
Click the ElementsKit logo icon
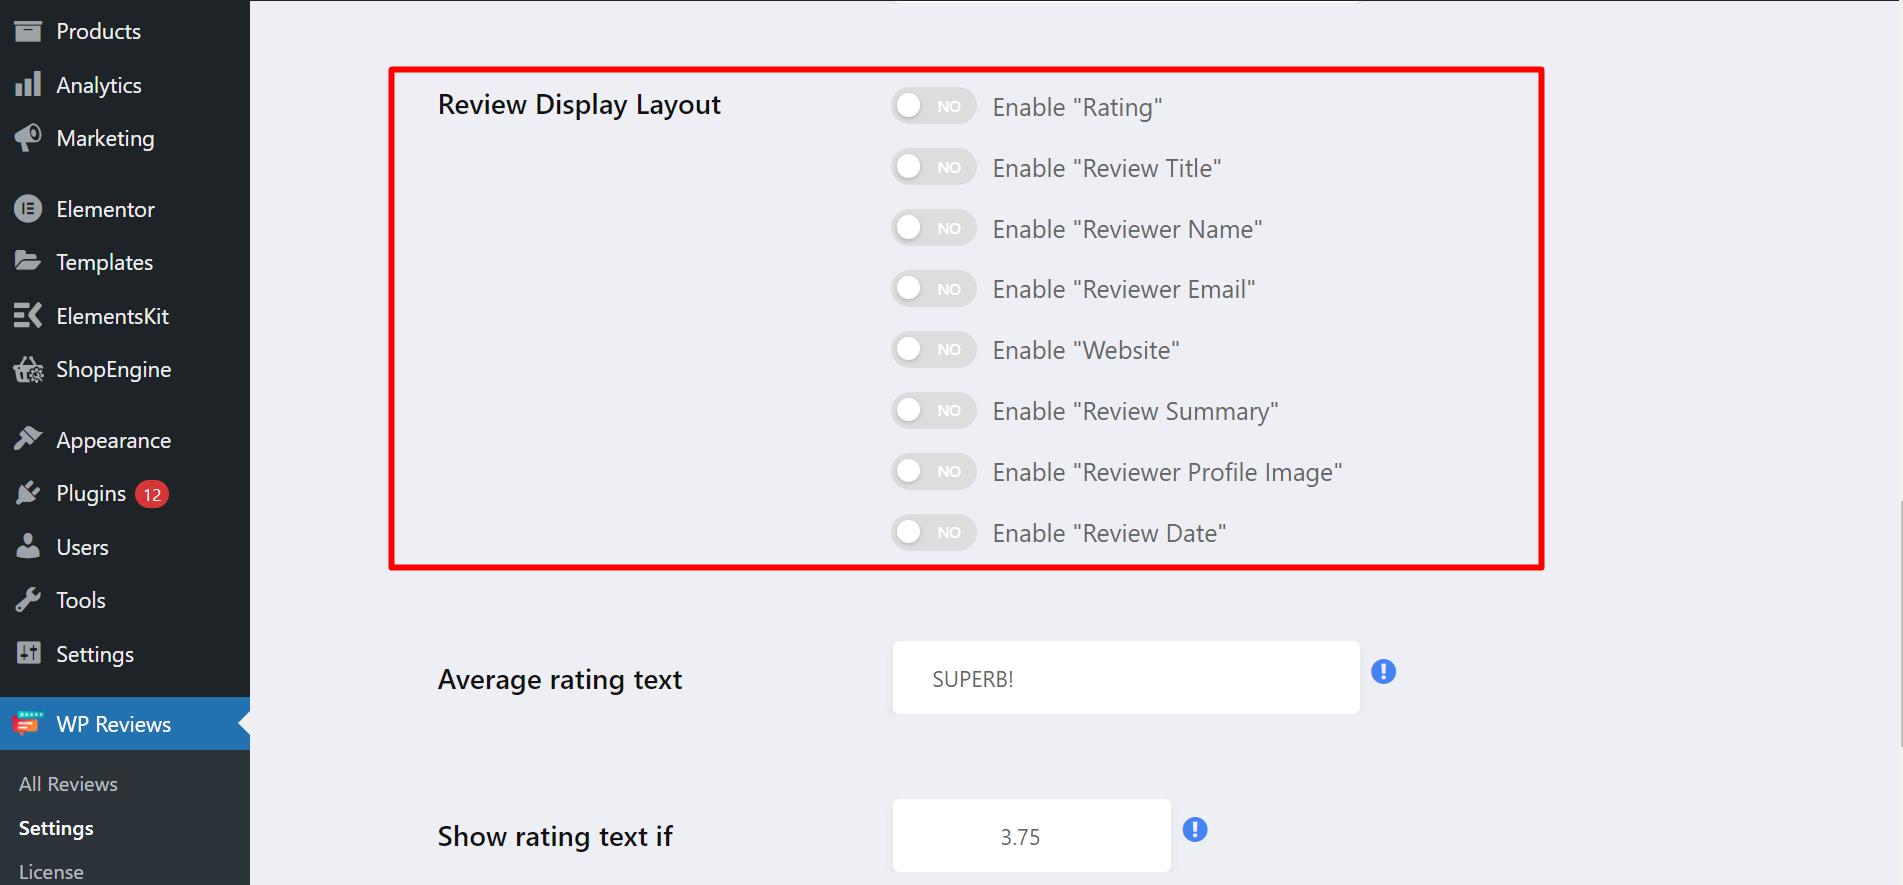[28, 316]
